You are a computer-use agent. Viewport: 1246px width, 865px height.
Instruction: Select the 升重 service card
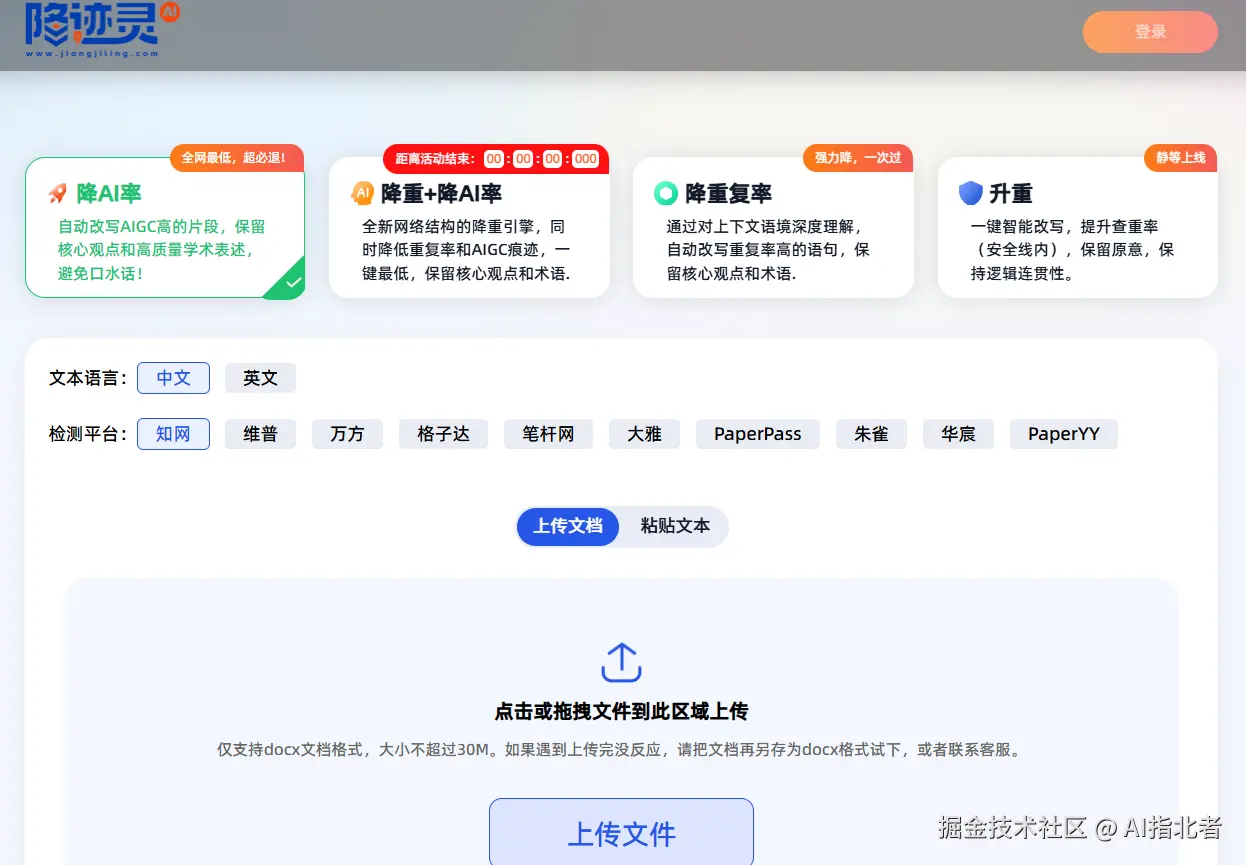1078,228
